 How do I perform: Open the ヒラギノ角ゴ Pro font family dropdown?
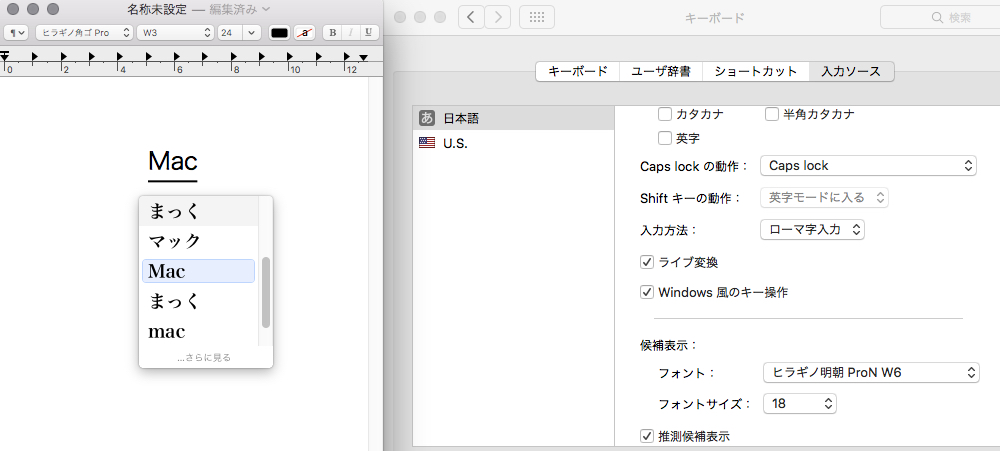[84, 33]
